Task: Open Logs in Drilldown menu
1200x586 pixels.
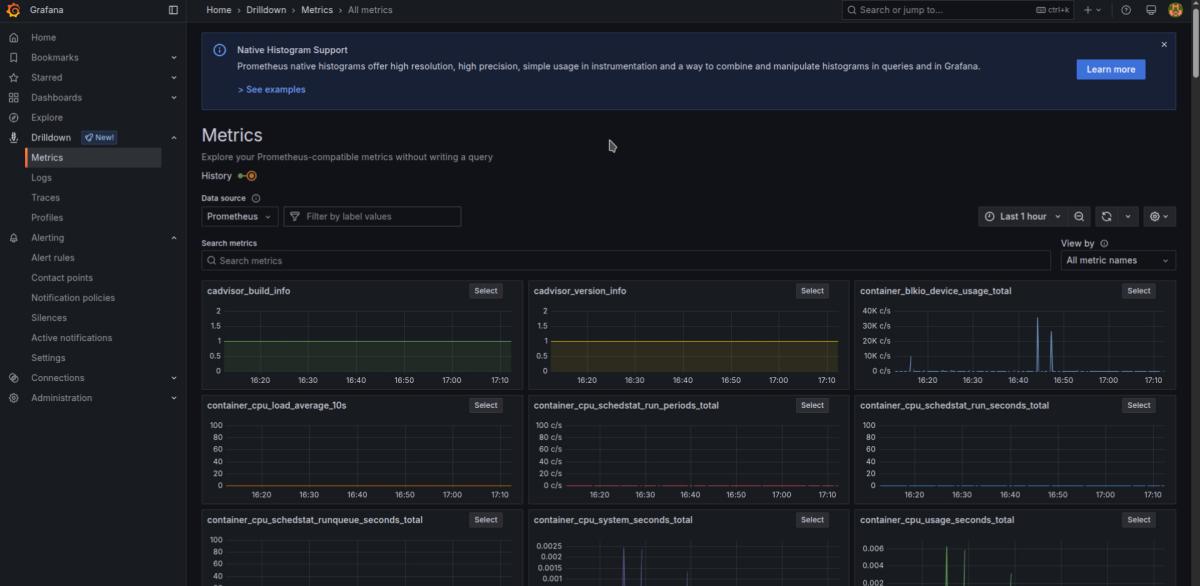Action: click(x=41, y=177)
